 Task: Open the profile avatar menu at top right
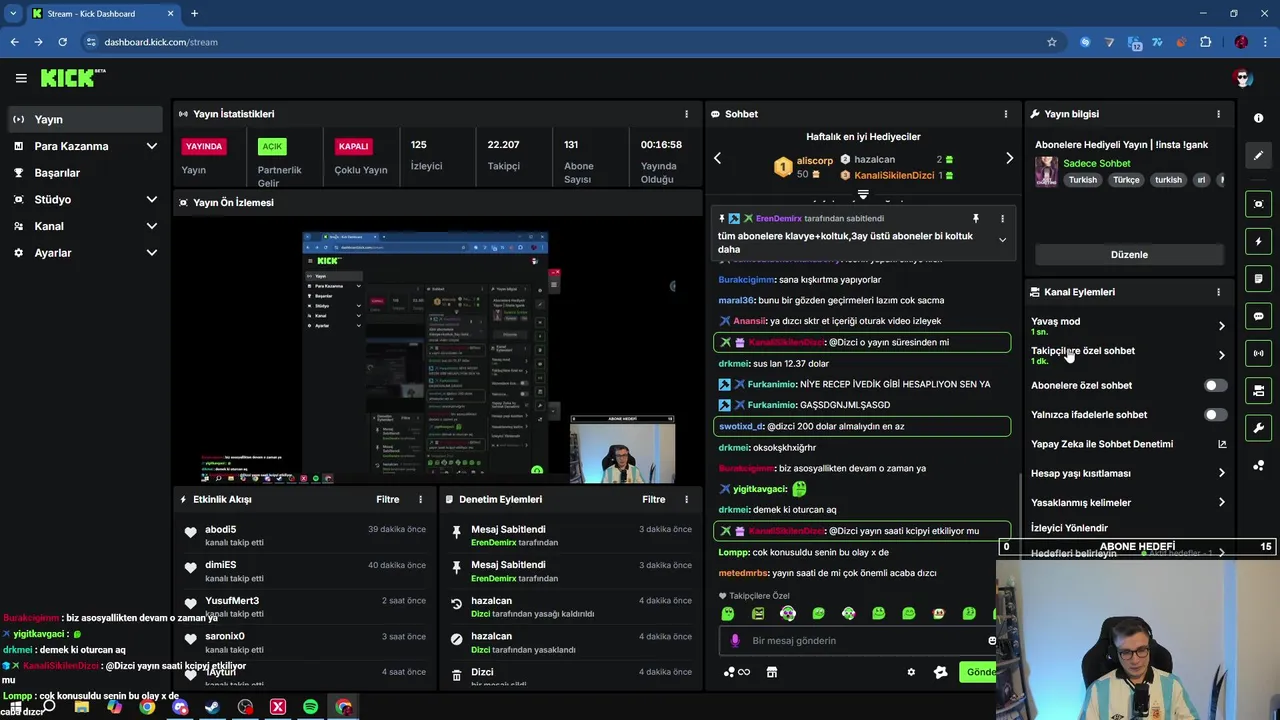[1243, 78]
